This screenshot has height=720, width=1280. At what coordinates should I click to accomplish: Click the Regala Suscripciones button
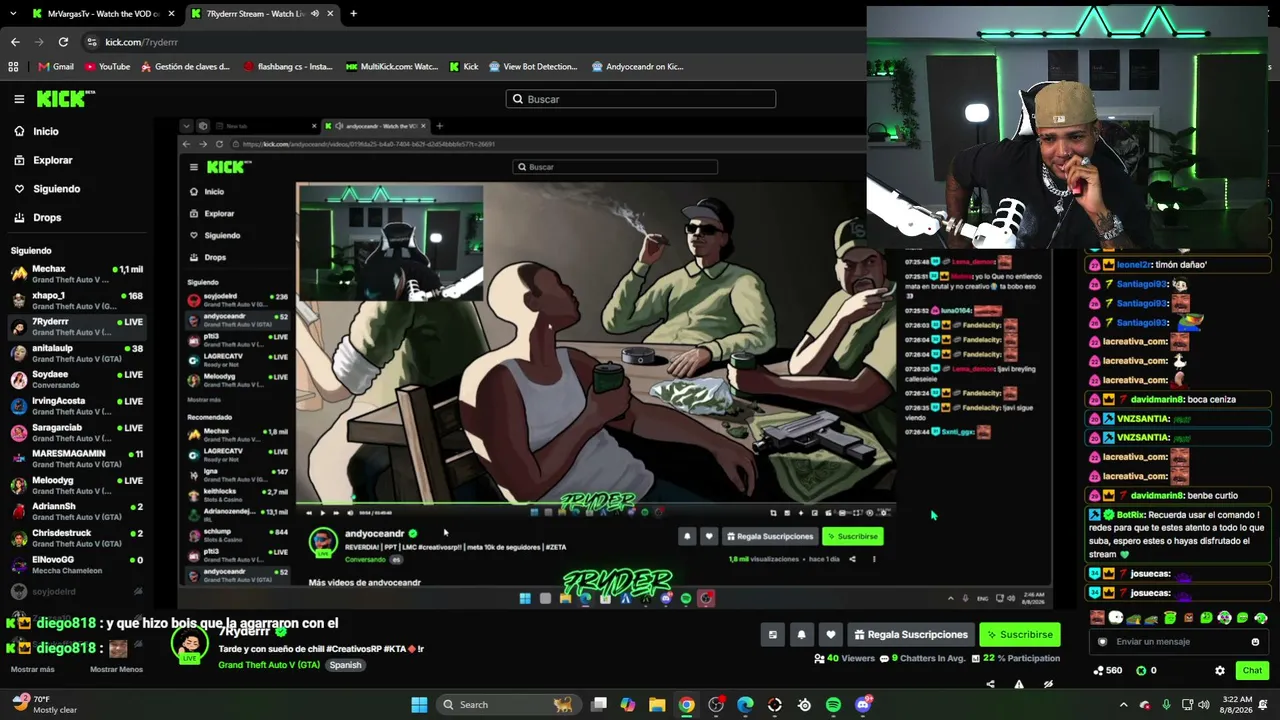910,635
